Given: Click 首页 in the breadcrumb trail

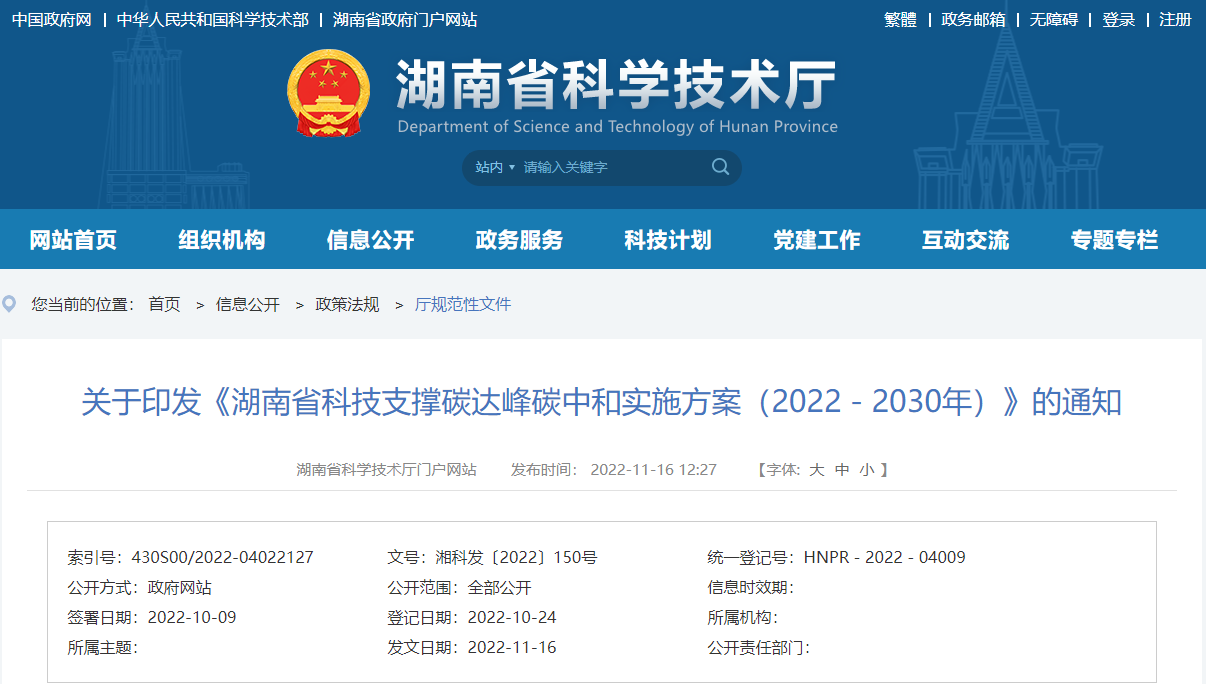Looking at the screenshot, I should tap(164, 304).
